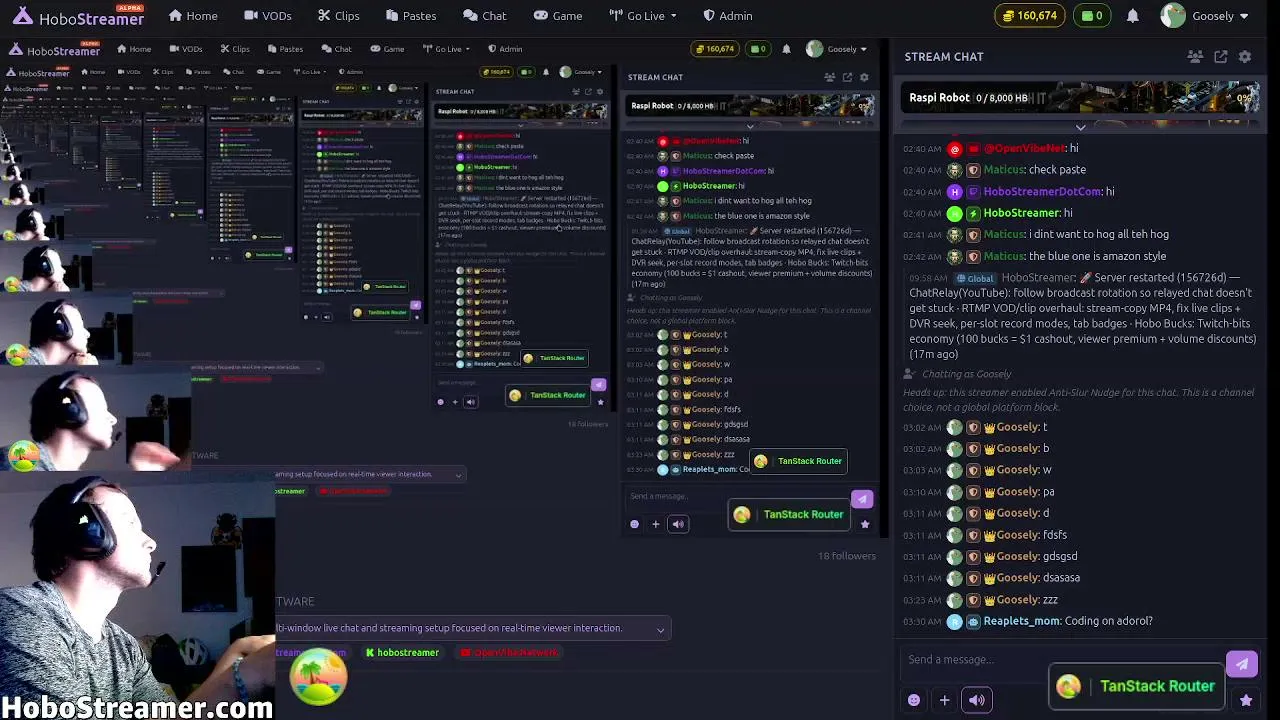Image resolution: width=1280 pixels, height=720 pixels.
Task: Click the shield badge on the 'check paste' message
Action: click(973, 170)
